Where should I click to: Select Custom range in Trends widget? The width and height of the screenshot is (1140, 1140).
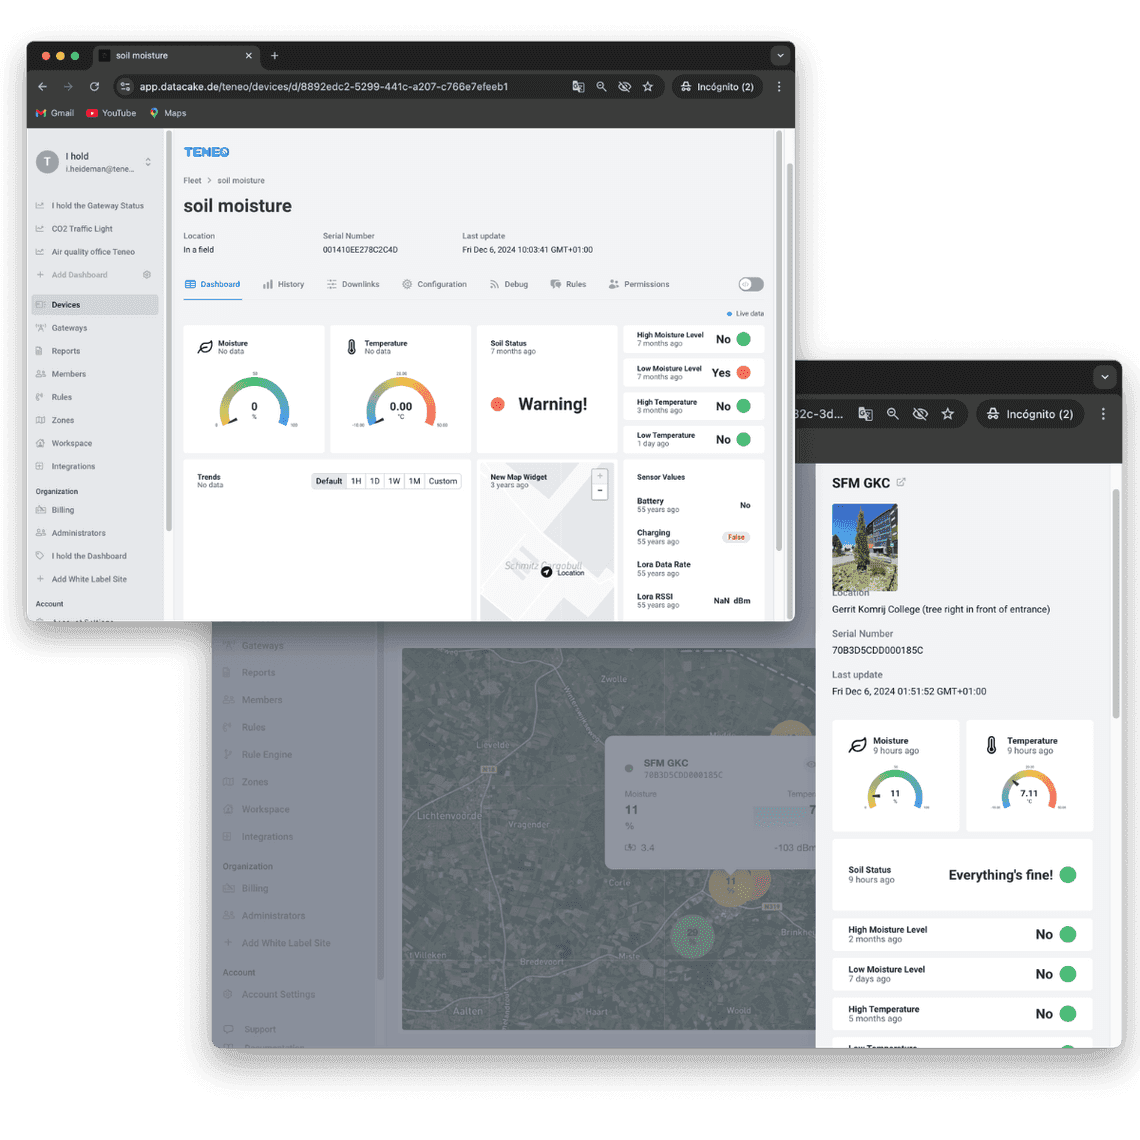tap(443, 481)
